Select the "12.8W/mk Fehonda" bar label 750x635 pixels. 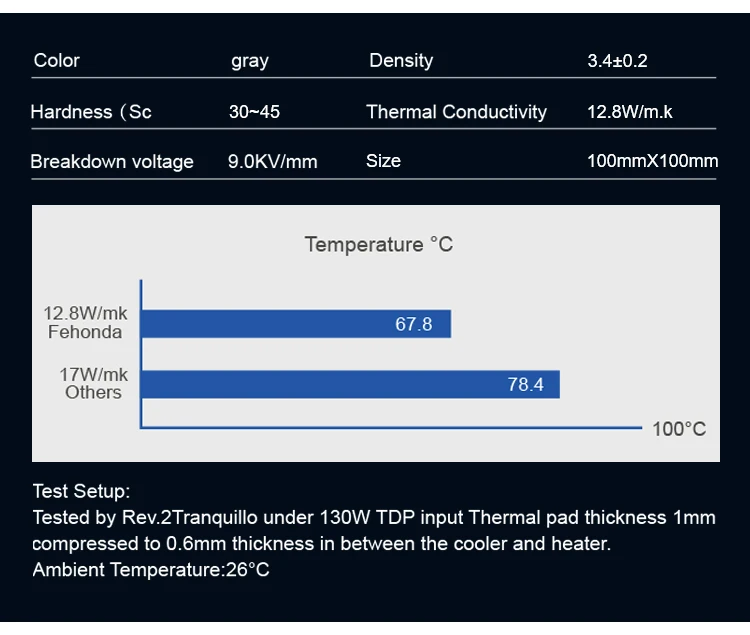[85, 323]
